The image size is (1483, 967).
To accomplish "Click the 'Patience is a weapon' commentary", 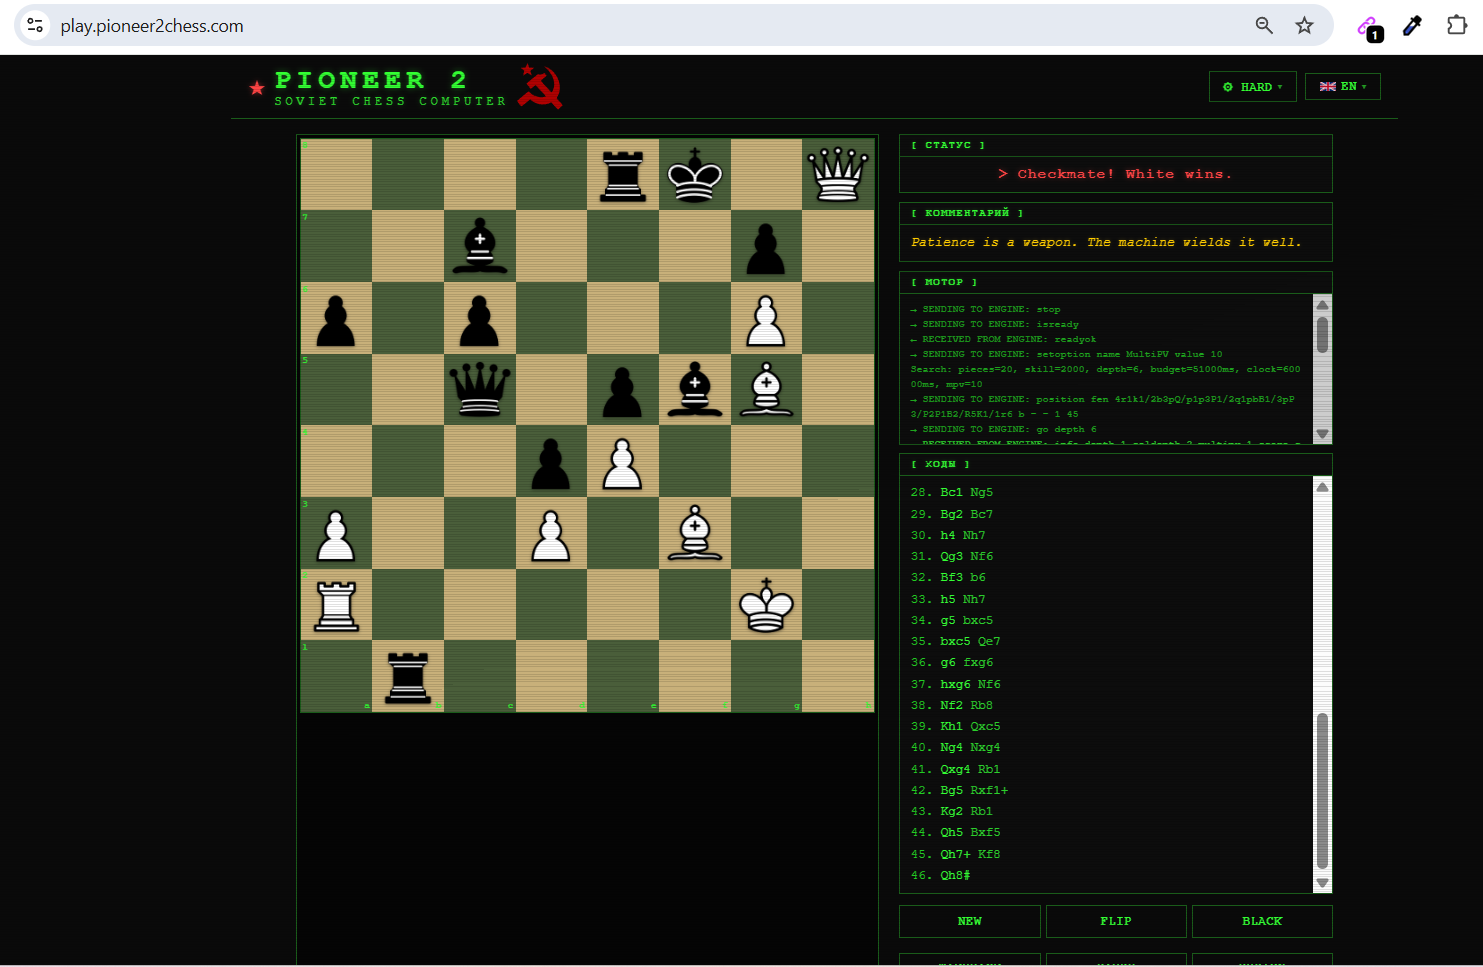I will [x=1106, y=242].
